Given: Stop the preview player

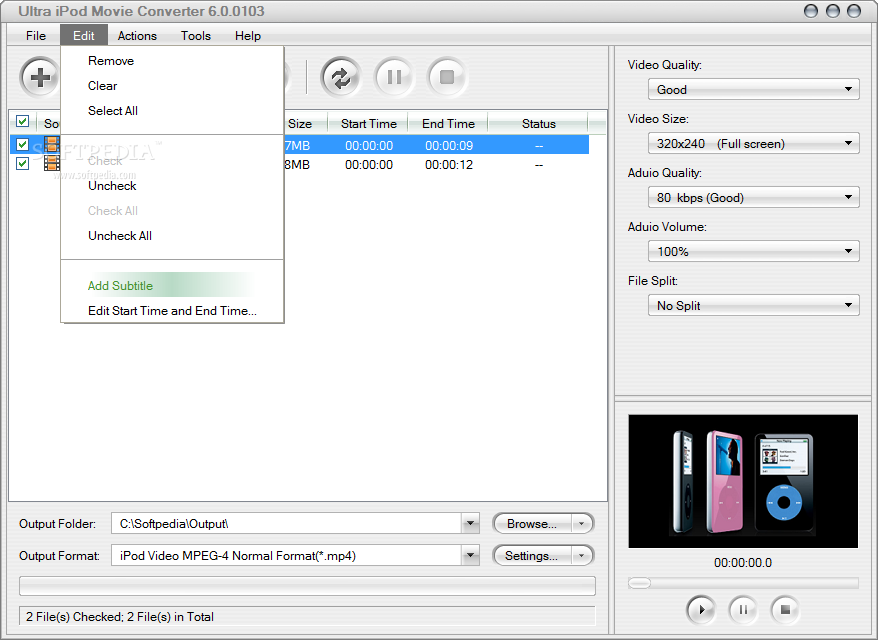Looking at the screenshot, I should point(785,609).
